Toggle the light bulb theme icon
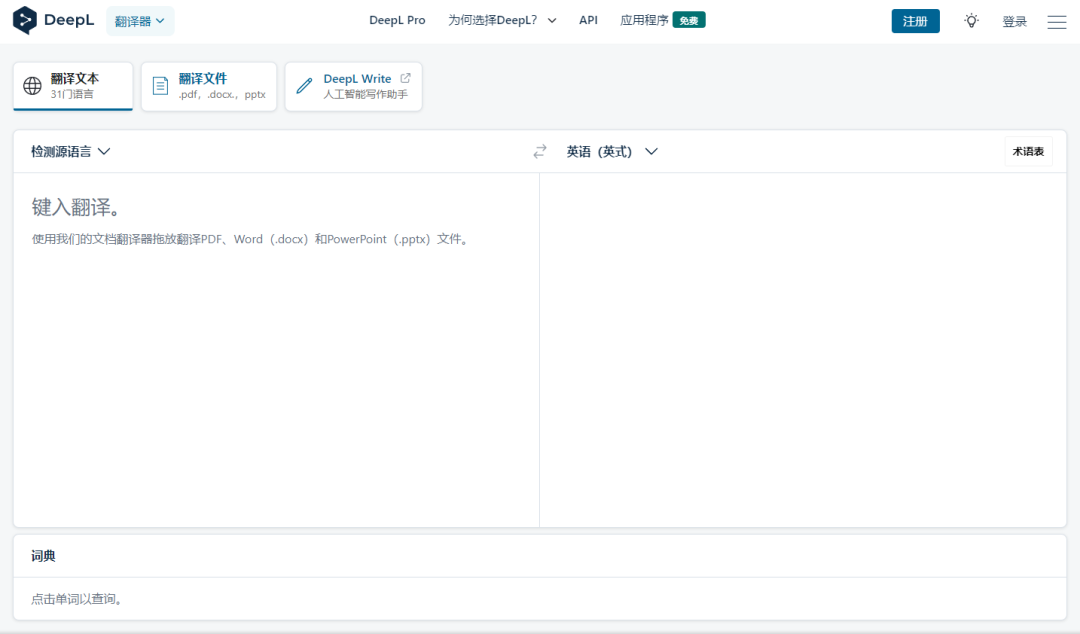Screen dimensions: 1080x634 click(971, 21)
